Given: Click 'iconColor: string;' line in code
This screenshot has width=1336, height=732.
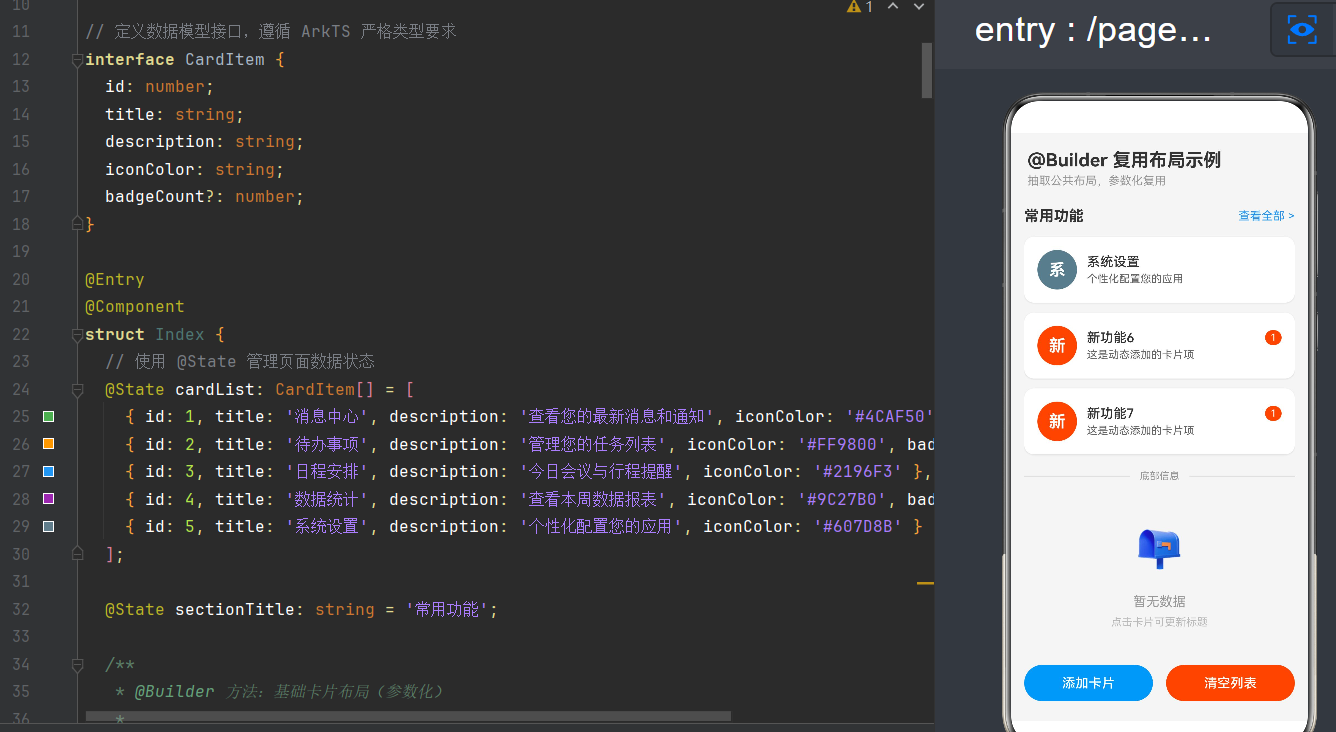Looking at the screenshot, I should pos(194,170).
